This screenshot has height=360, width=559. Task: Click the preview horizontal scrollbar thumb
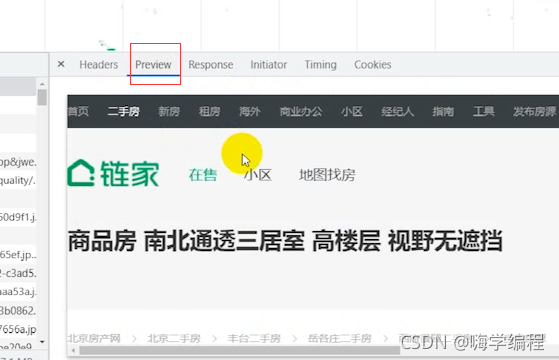tap(239, 350)
